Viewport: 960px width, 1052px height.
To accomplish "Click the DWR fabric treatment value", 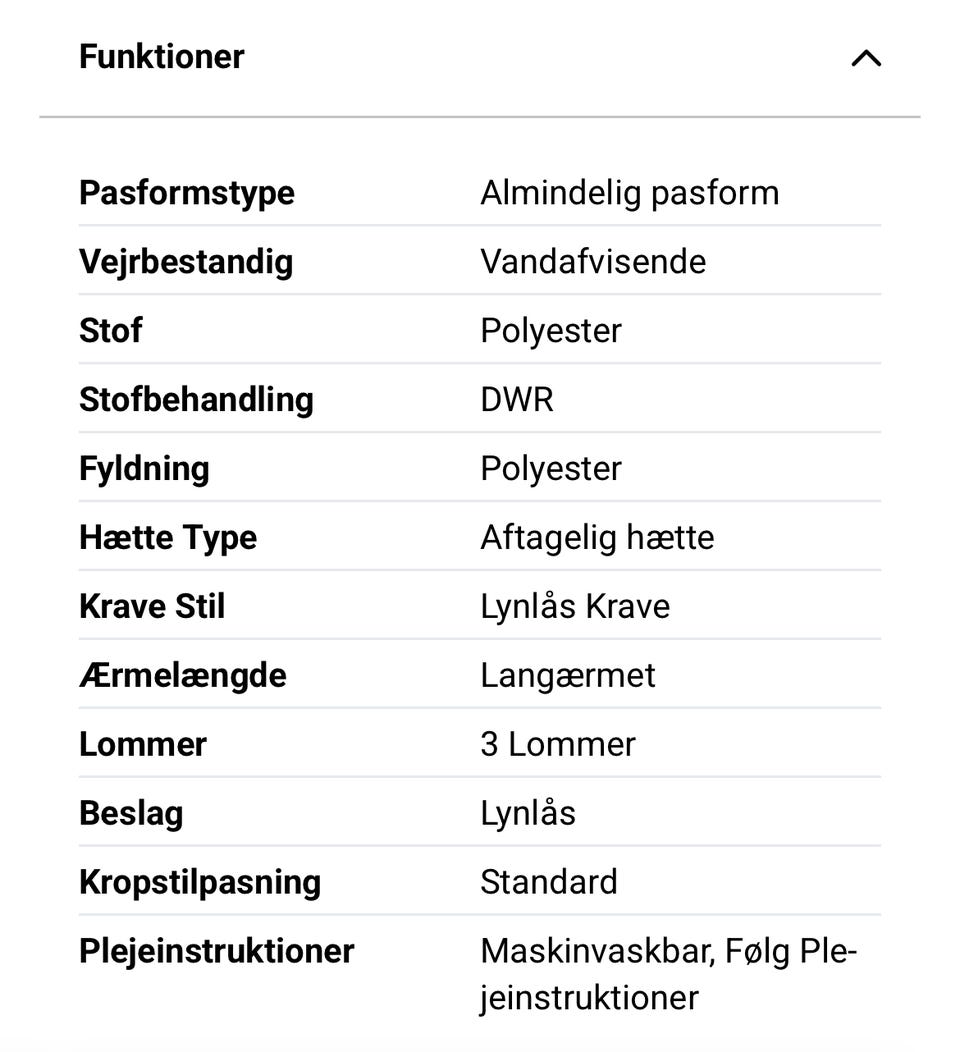I will (x=517, y=399).
